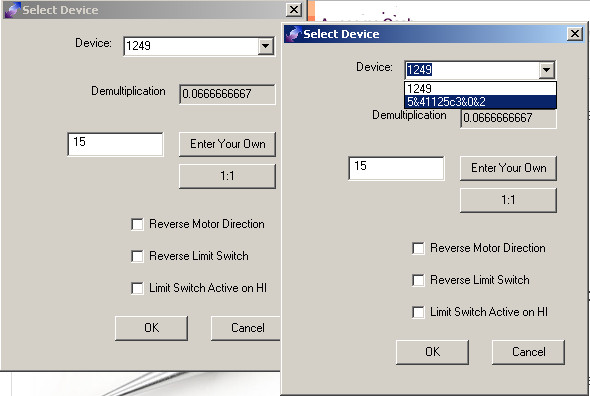The image size is (590, 396).
Task: Click the Device label in front dialog
Action: 374,67
